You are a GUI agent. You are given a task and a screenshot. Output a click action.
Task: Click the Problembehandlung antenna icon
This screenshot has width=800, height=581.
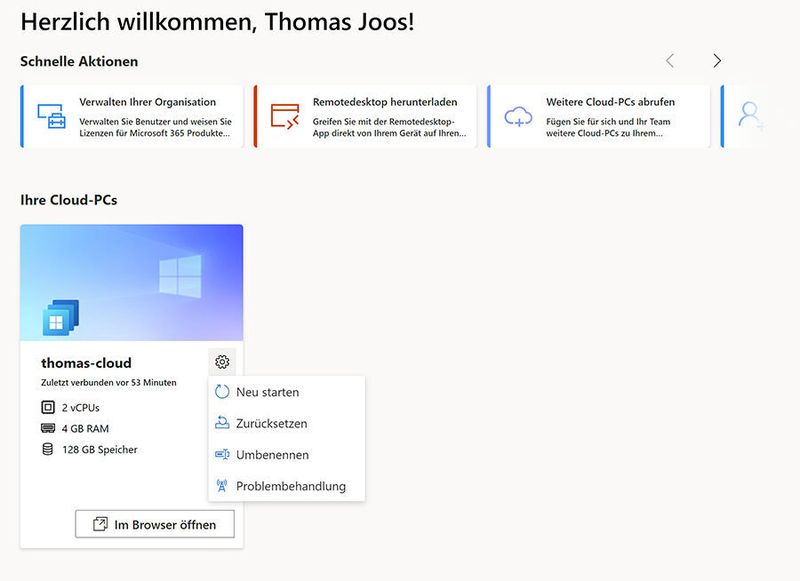tap(225, 486)
